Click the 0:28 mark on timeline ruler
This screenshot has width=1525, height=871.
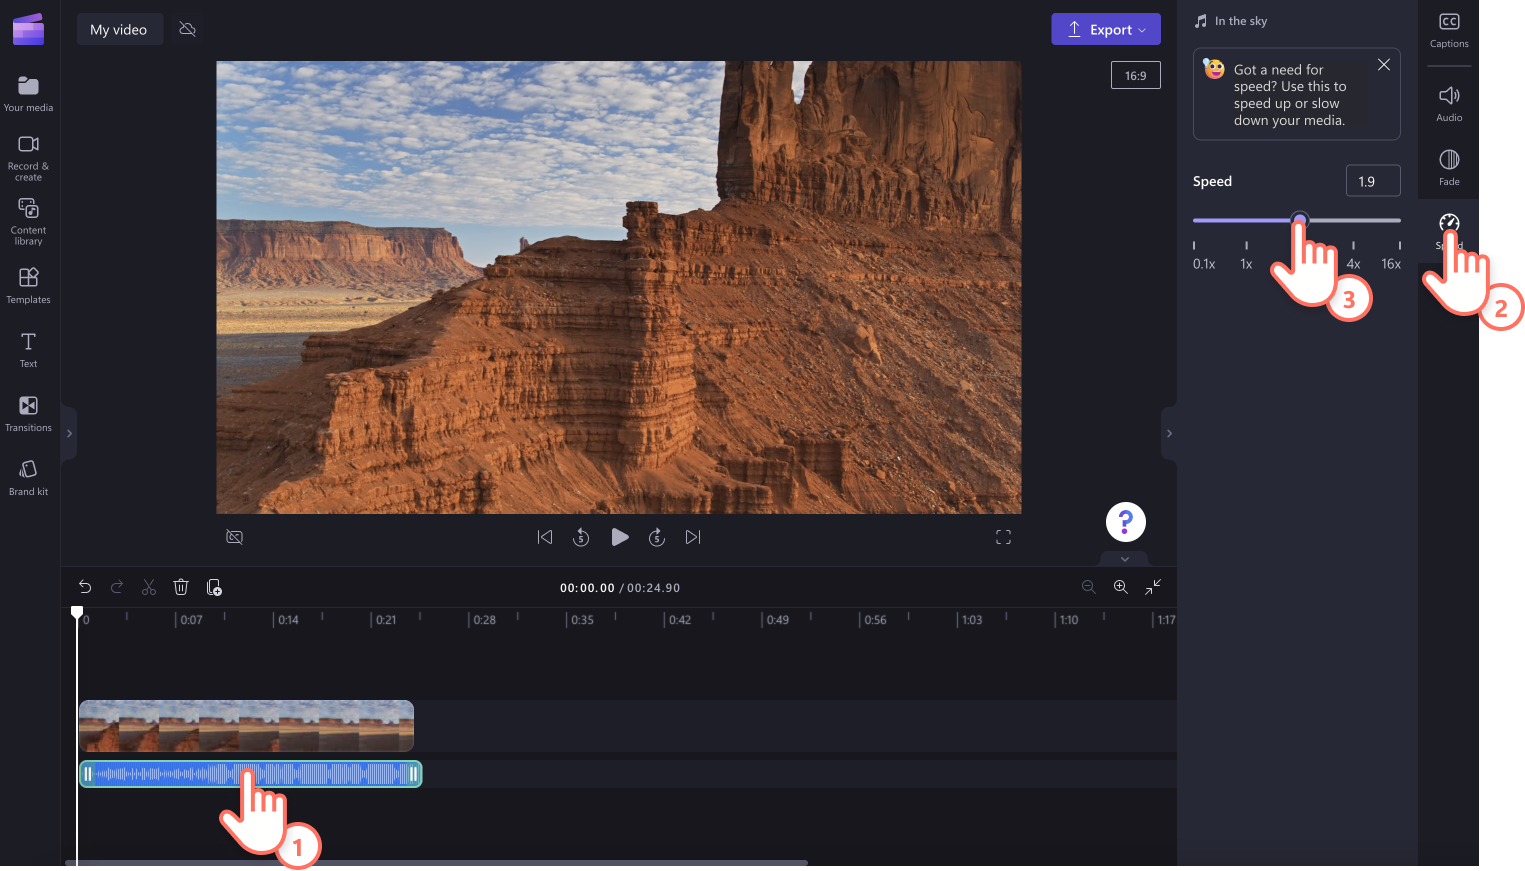pos(484,620)
